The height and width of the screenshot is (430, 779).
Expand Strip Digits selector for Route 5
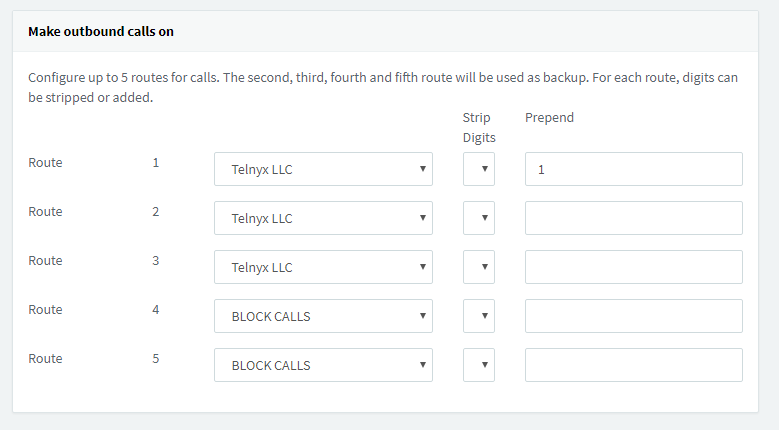click(479, 365)
